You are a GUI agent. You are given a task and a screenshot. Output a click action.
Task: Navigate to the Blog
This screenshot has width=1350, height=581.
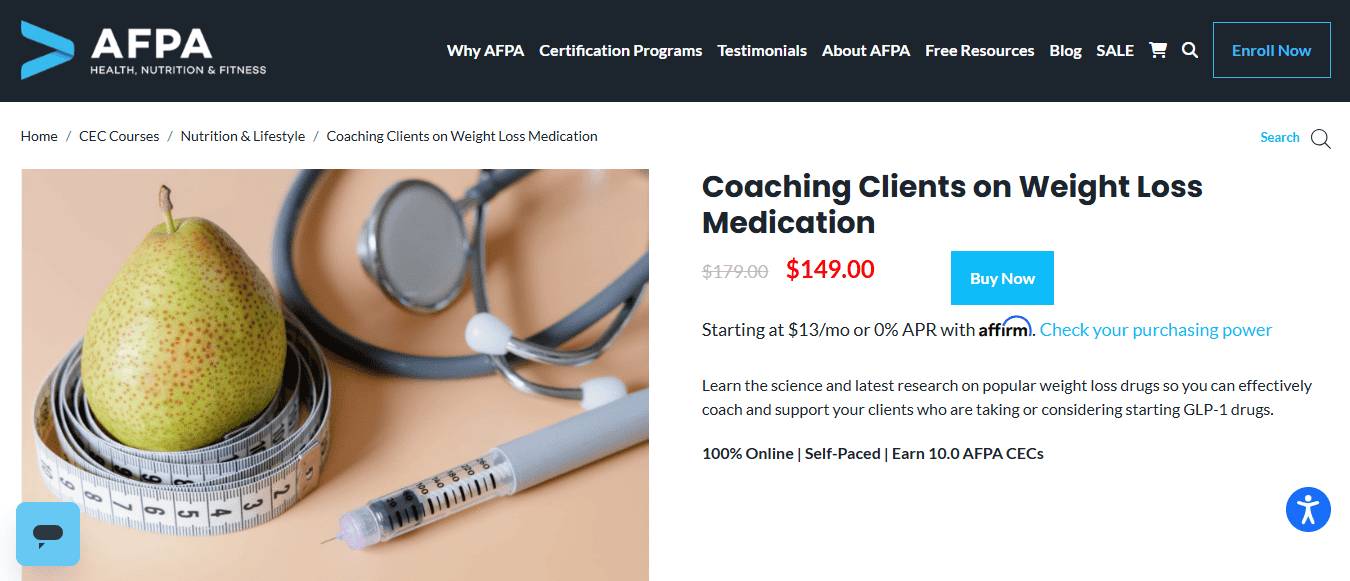pos(1065,50)
